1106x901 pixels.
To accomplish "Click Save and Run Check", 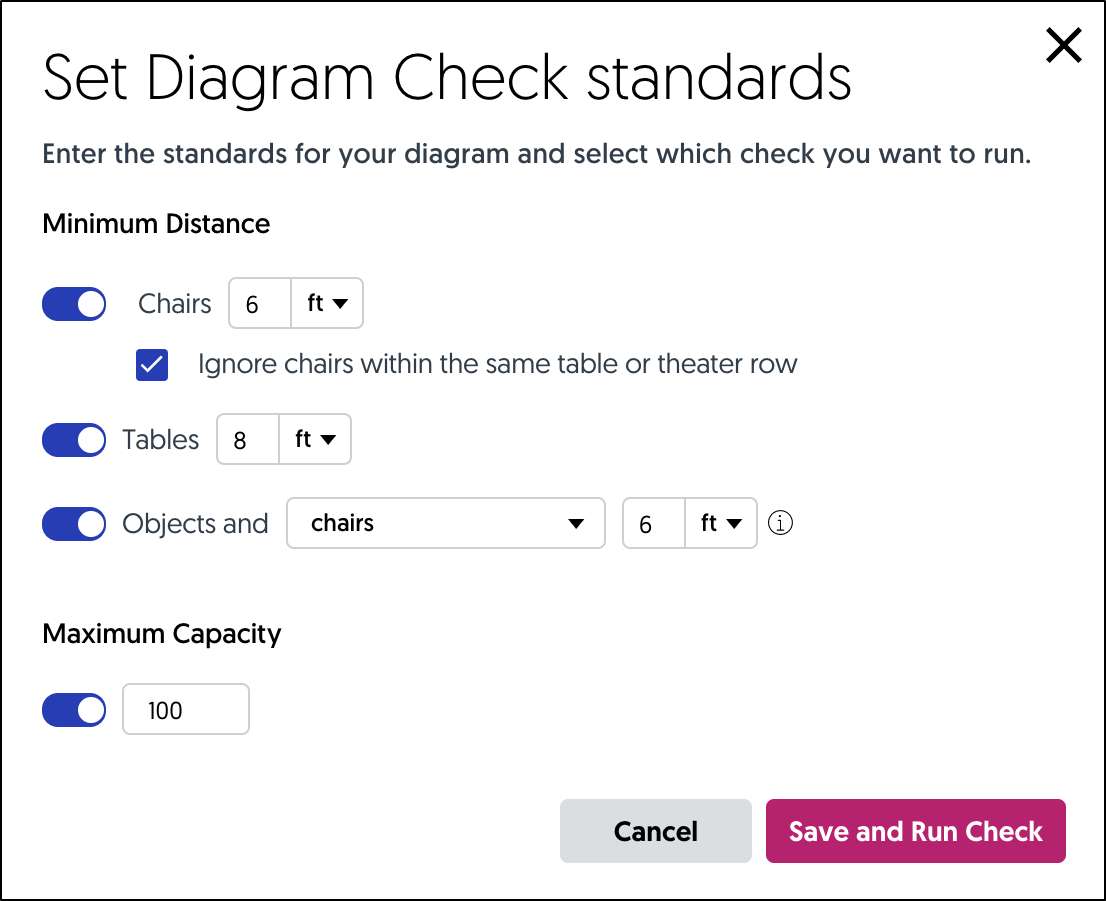I will click(915, 830).
